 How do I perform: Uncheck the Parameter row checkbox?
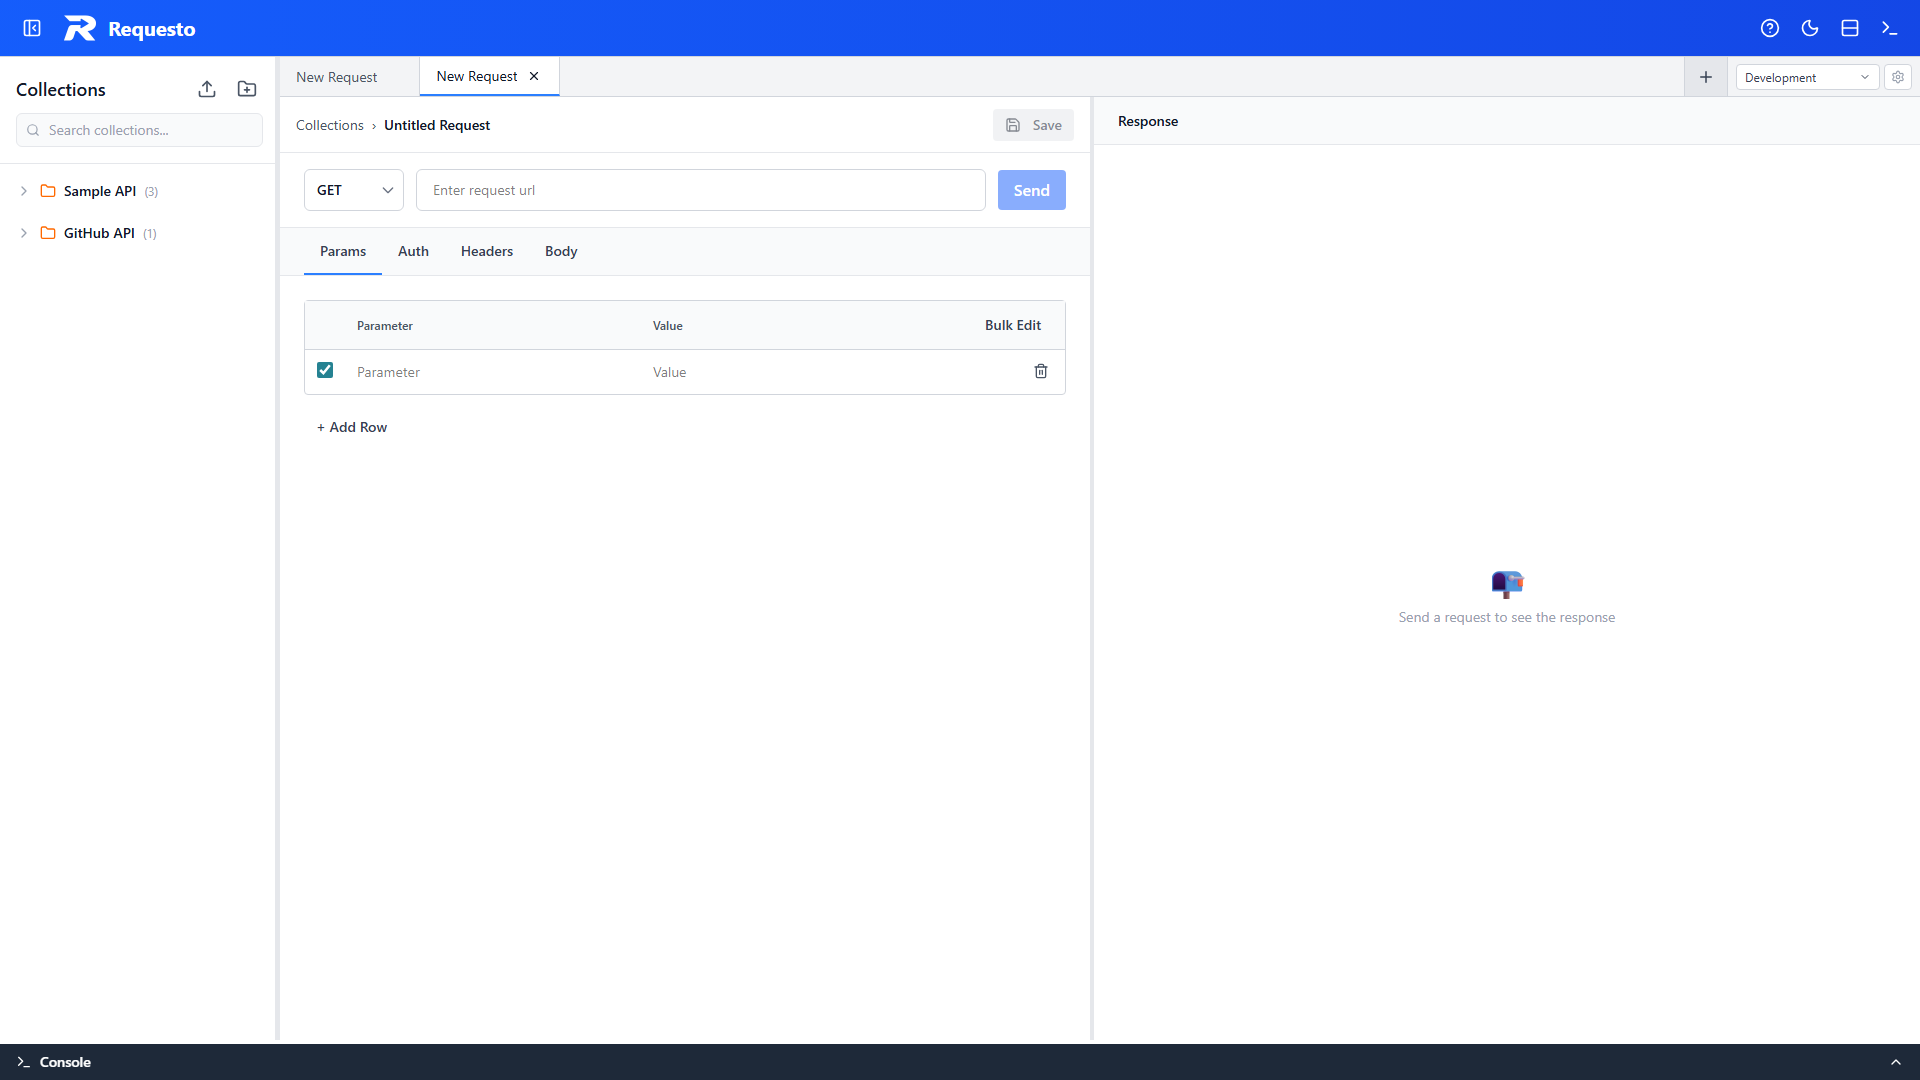pos(324,370)
